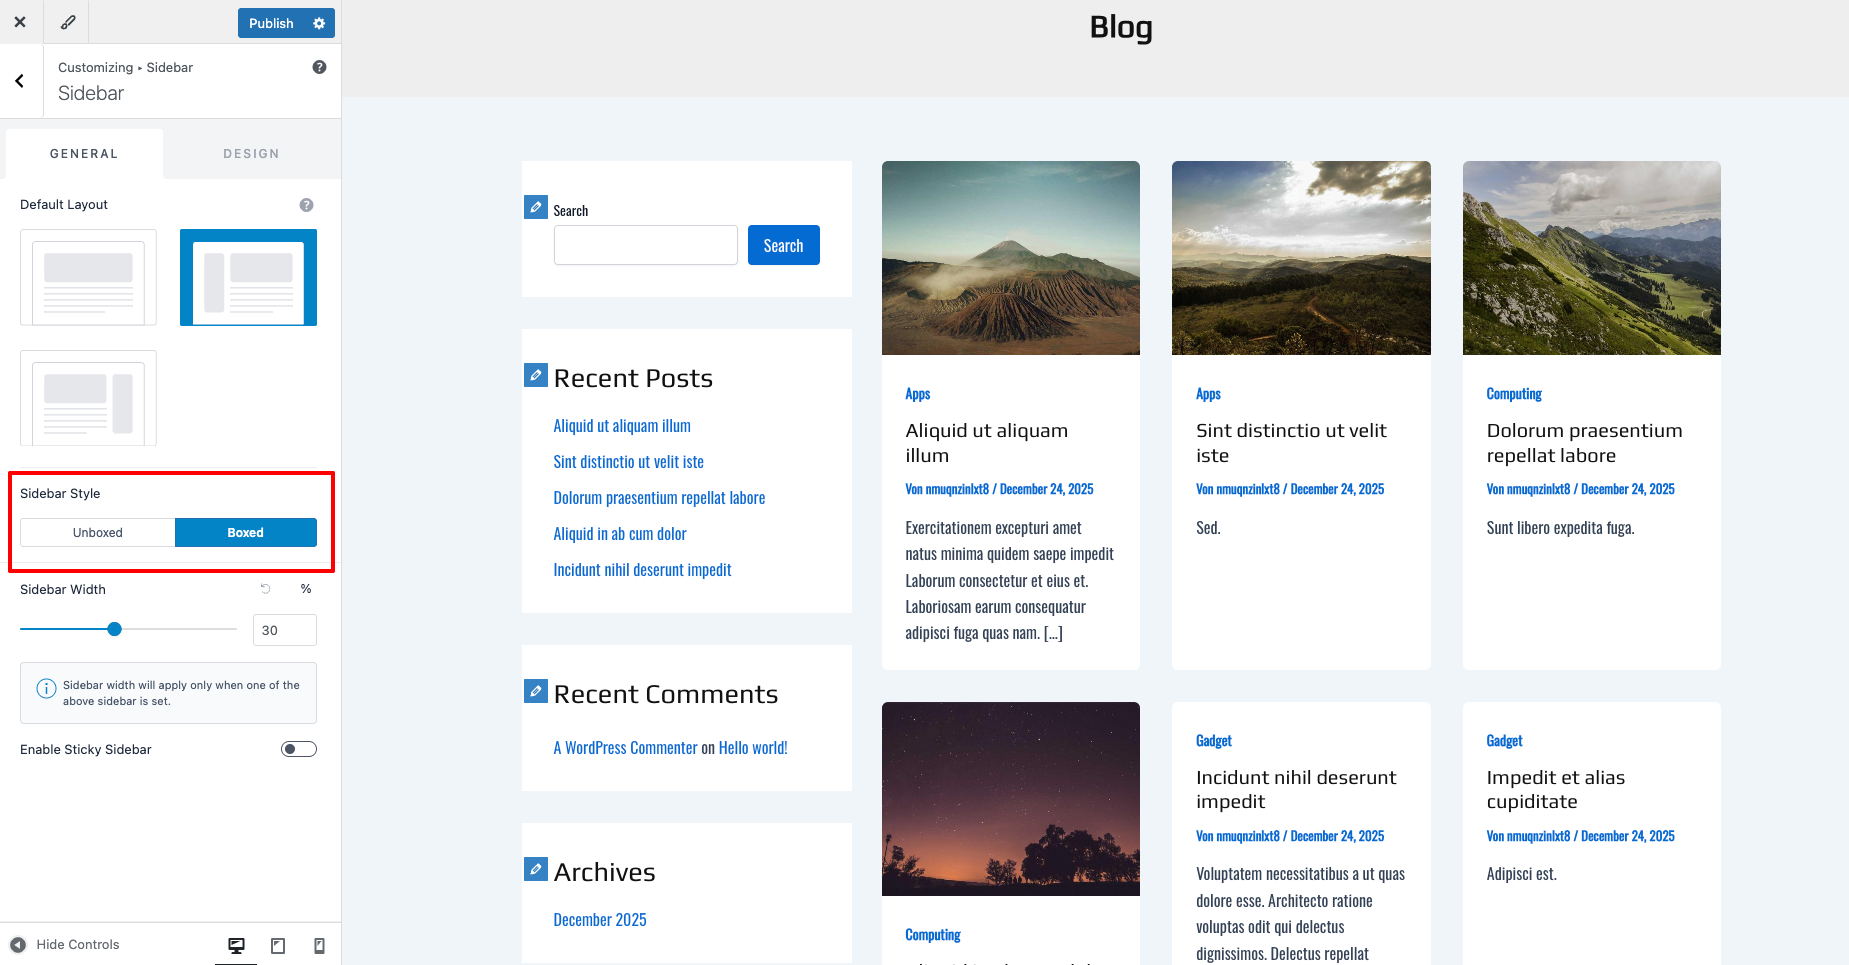Choose the no-sidebar layout option

coord(88,277)
